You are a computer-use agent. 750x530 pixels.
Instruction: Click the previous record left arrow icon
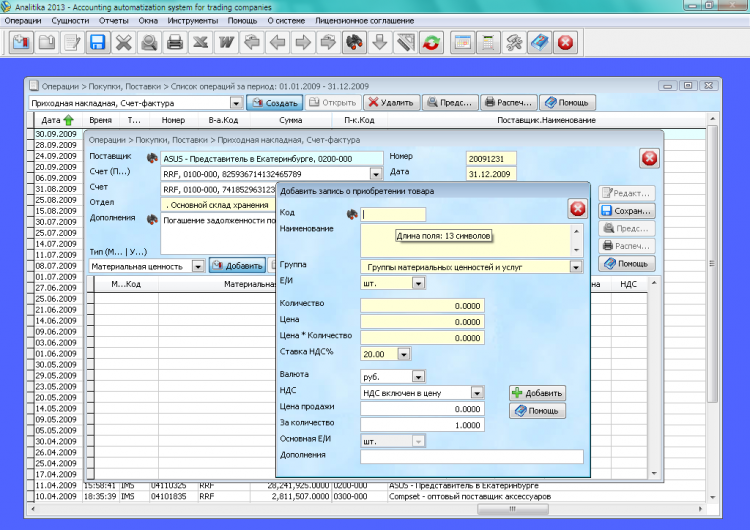tap(278, 43)
